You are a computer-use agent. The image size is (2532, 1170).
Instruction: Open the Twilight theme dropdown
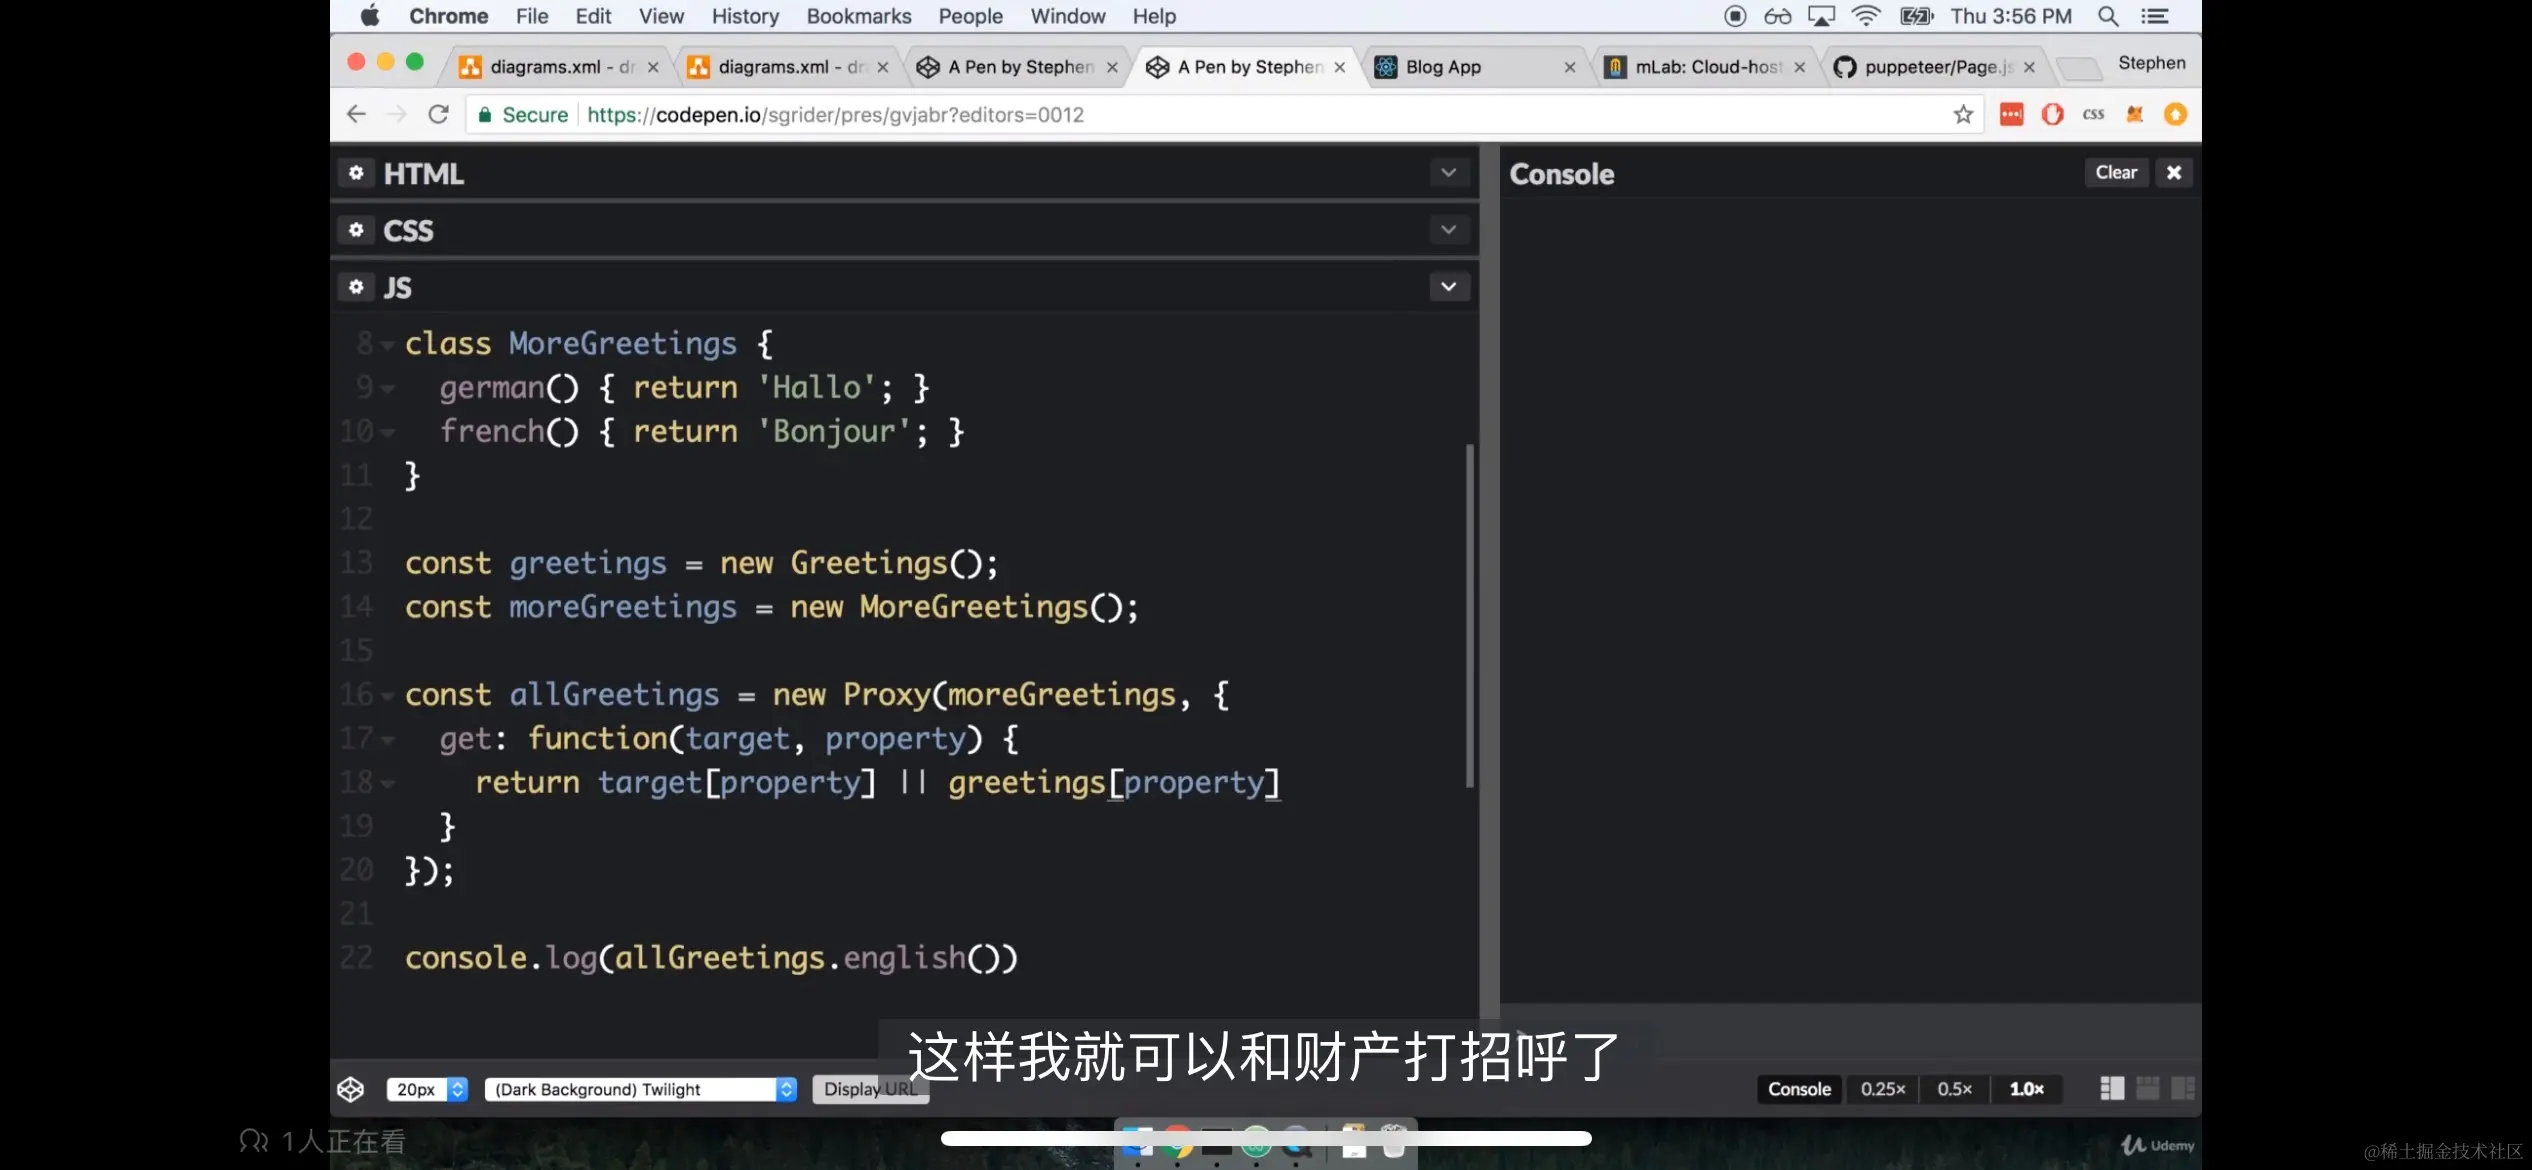tap(640, 1089)
